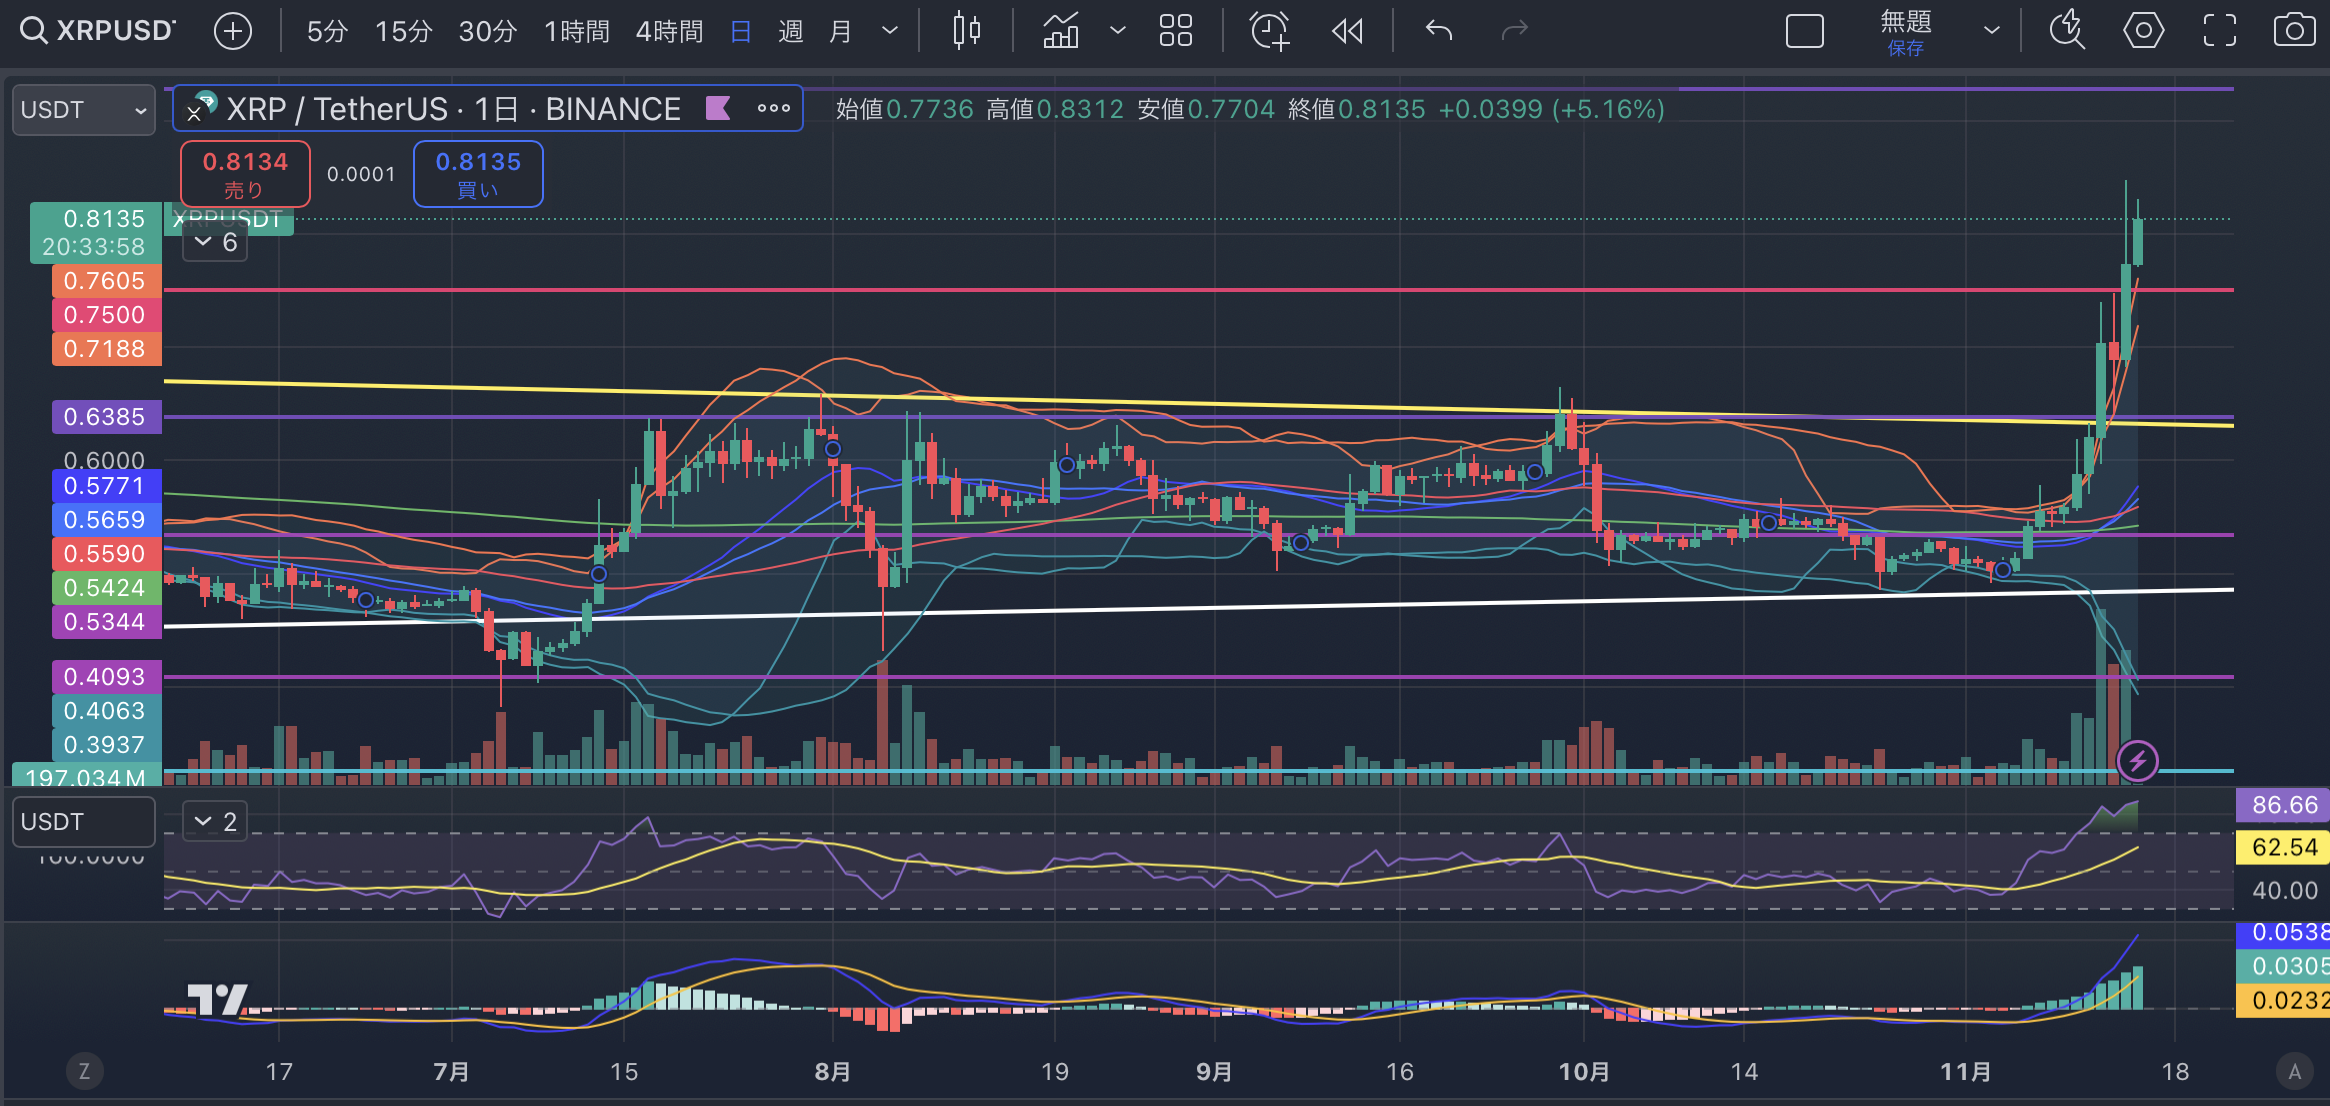Click the 0.5771 blue price label
This screenshot has width=2330, height=1106.
click(x=106, y=486)
